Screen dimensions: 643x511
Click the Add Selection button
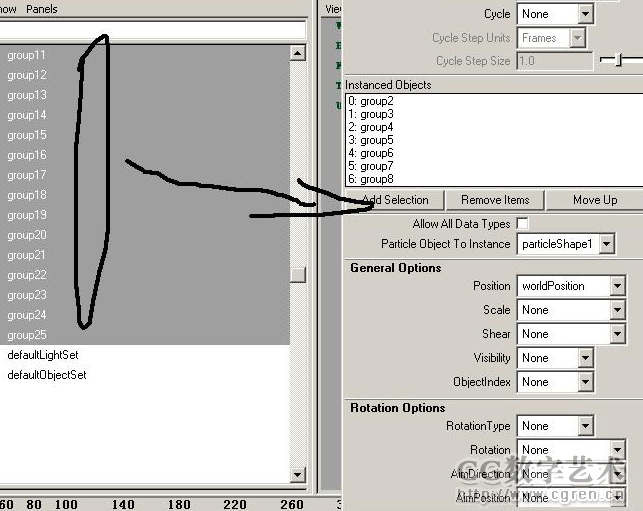pos(394,200)
